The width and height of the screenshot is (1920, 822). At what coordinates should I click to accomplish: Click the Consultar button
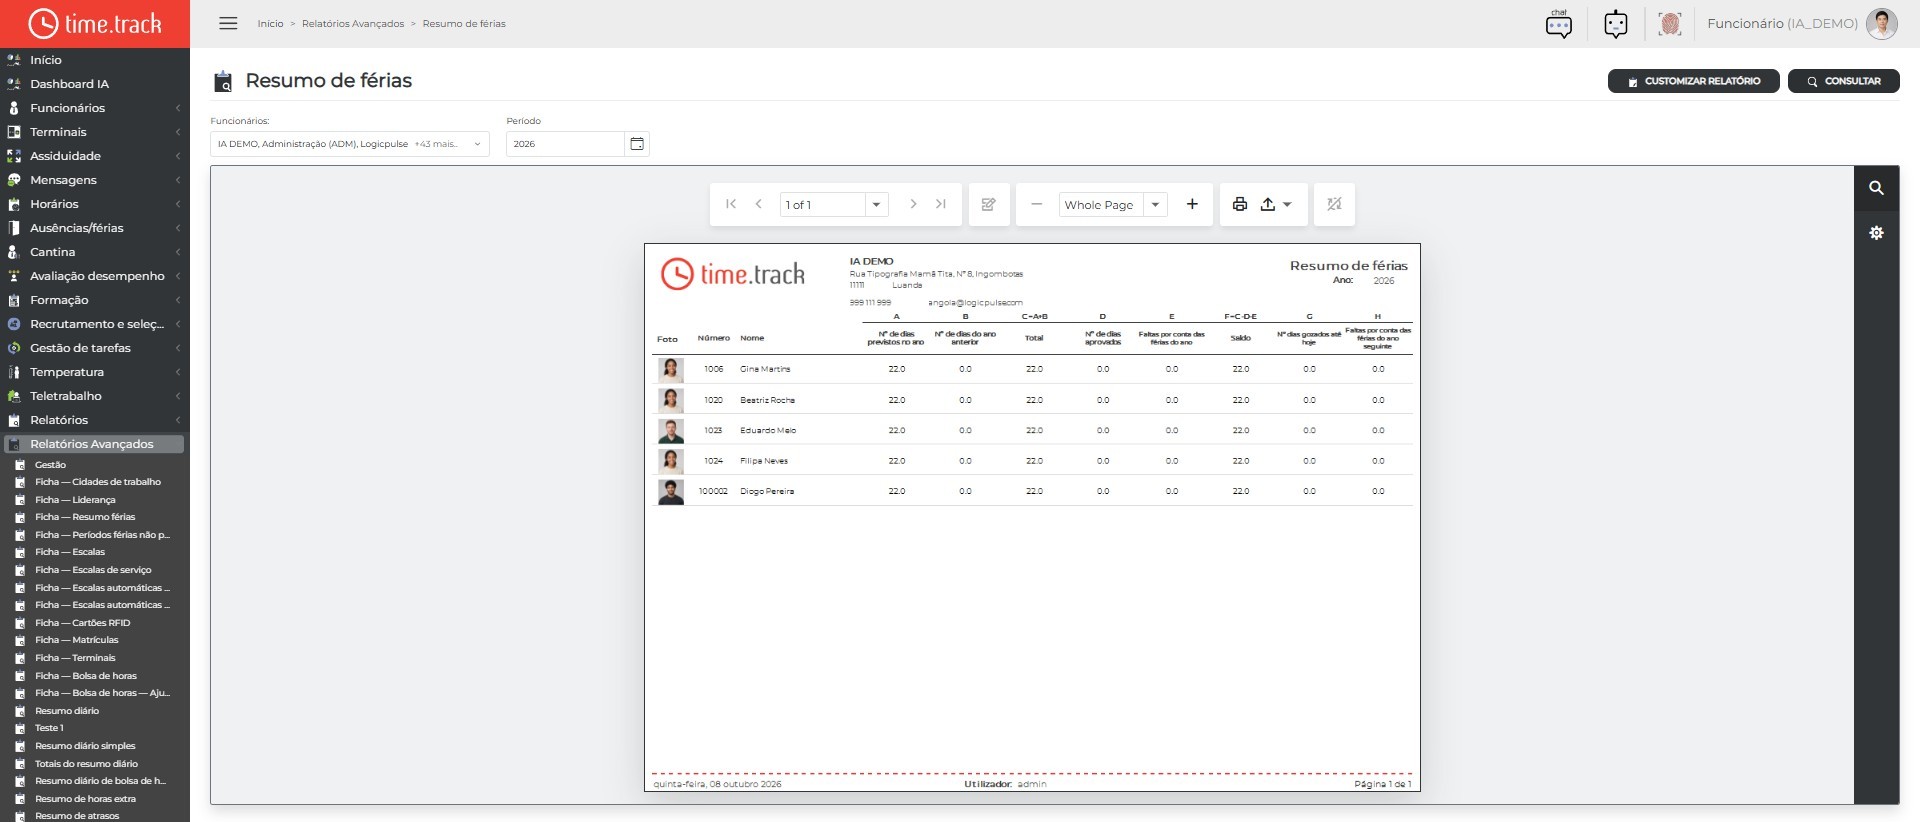(1843, 81)
